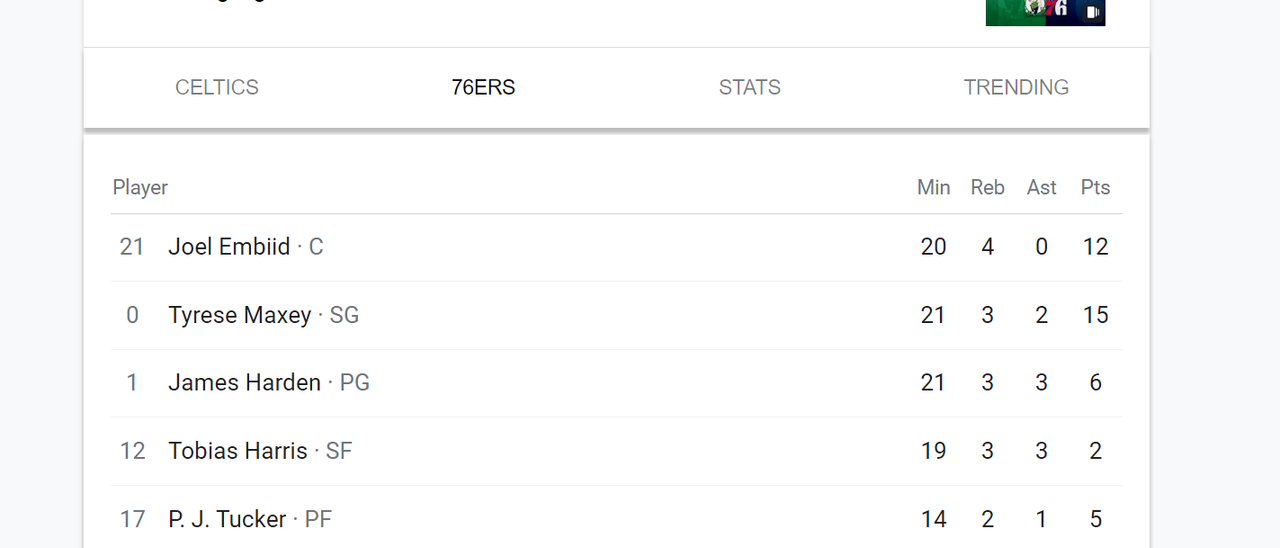The height and width of the screenshot is (548, 1280).
Task: Select the 76ERS tab
Action: (x=483, y=88)
